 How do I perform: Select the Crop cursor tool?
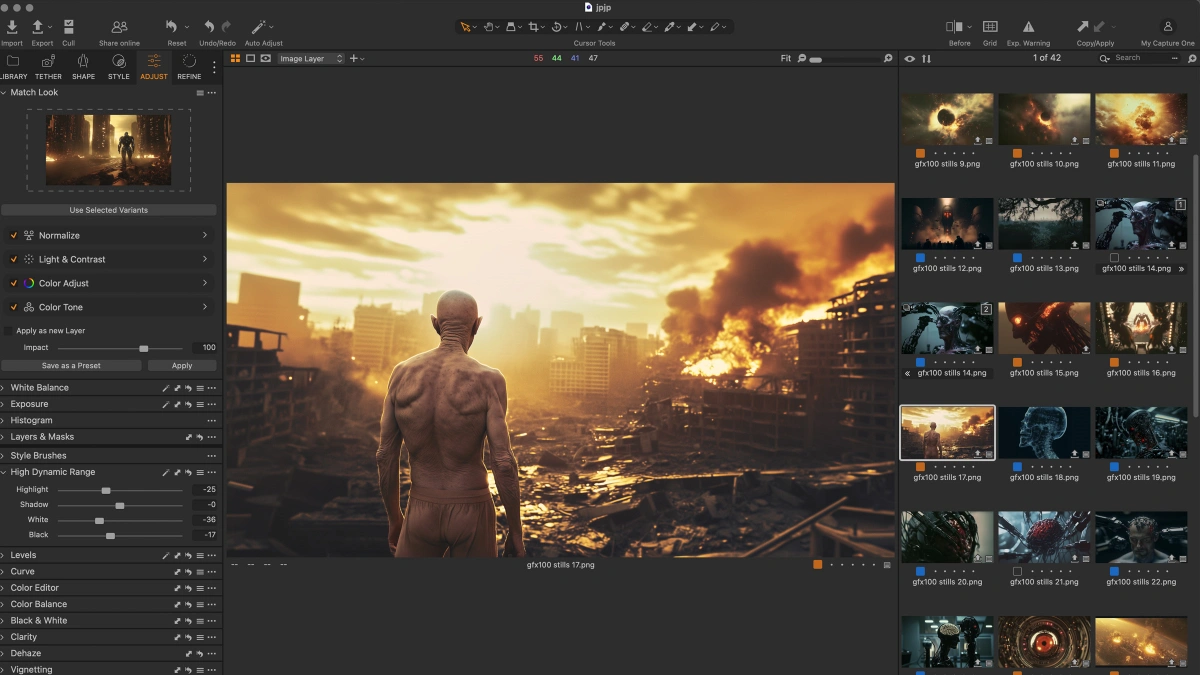pos(535,27)
